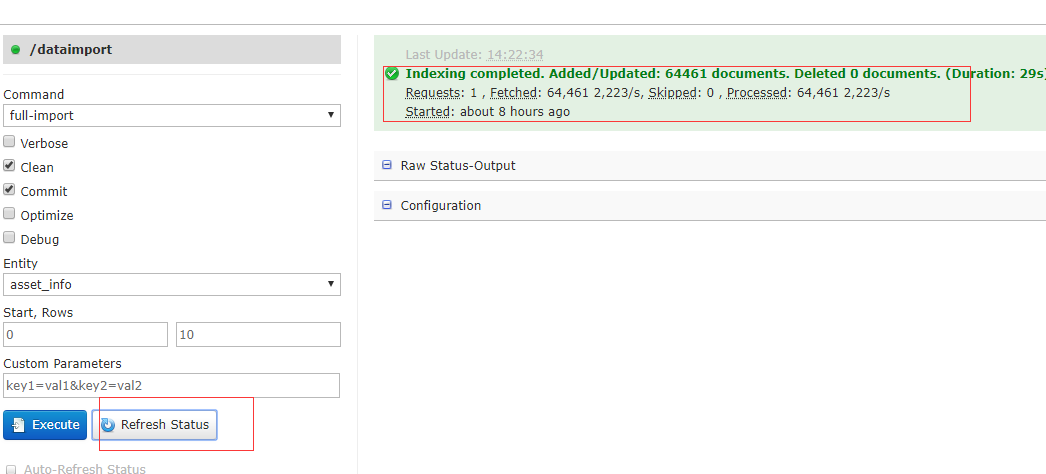Screen dimensions: 1046x474
Task: Enable Auto-Refresh Status checkbox
Action: click(10, 468)
